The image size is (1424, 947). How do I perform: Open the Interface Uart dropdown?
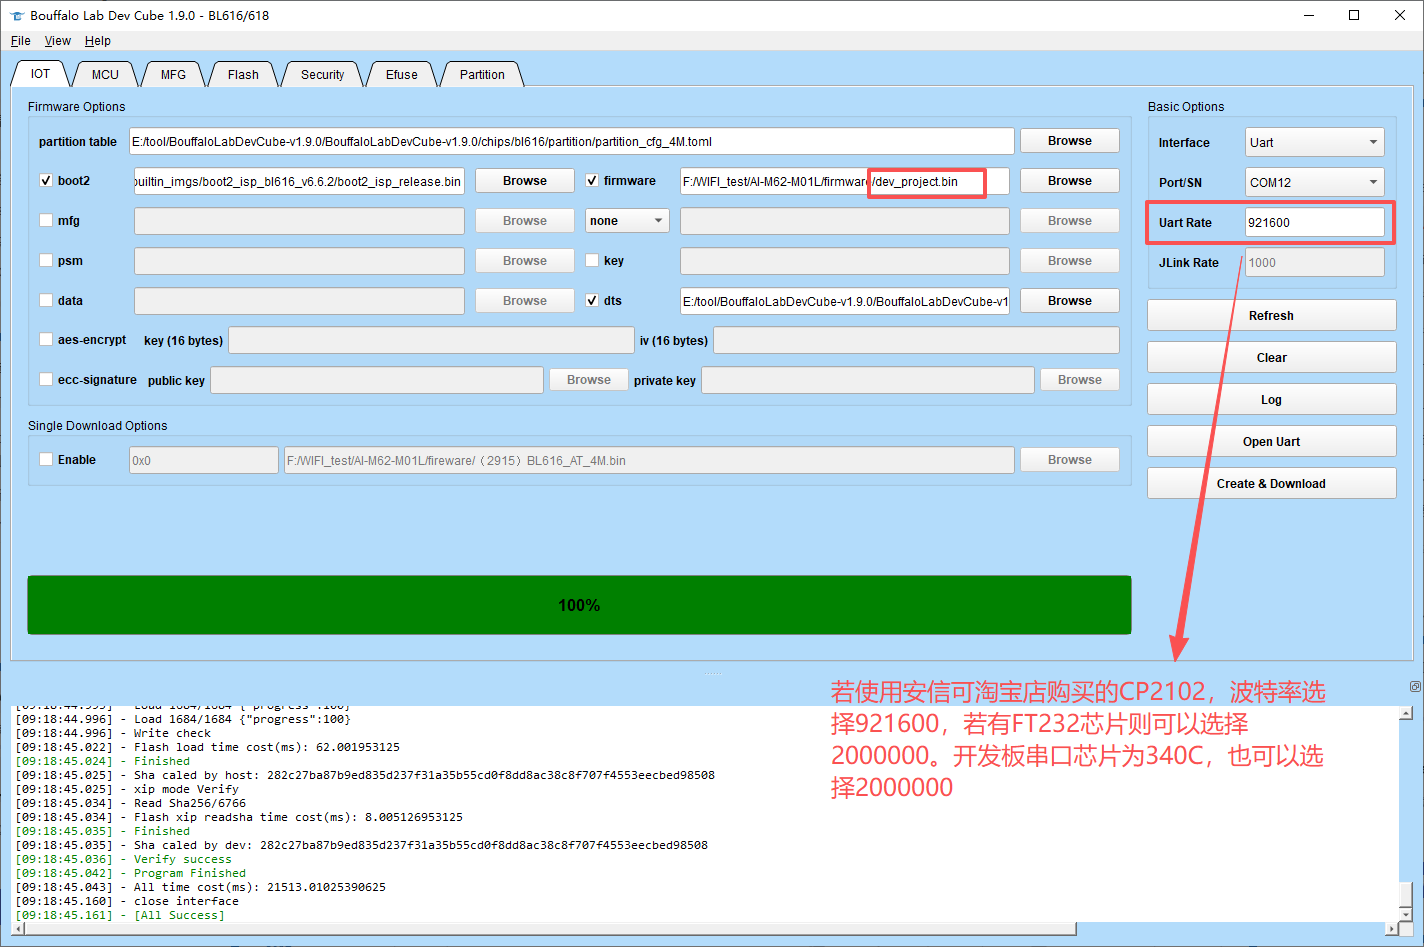pos(1315,142)
